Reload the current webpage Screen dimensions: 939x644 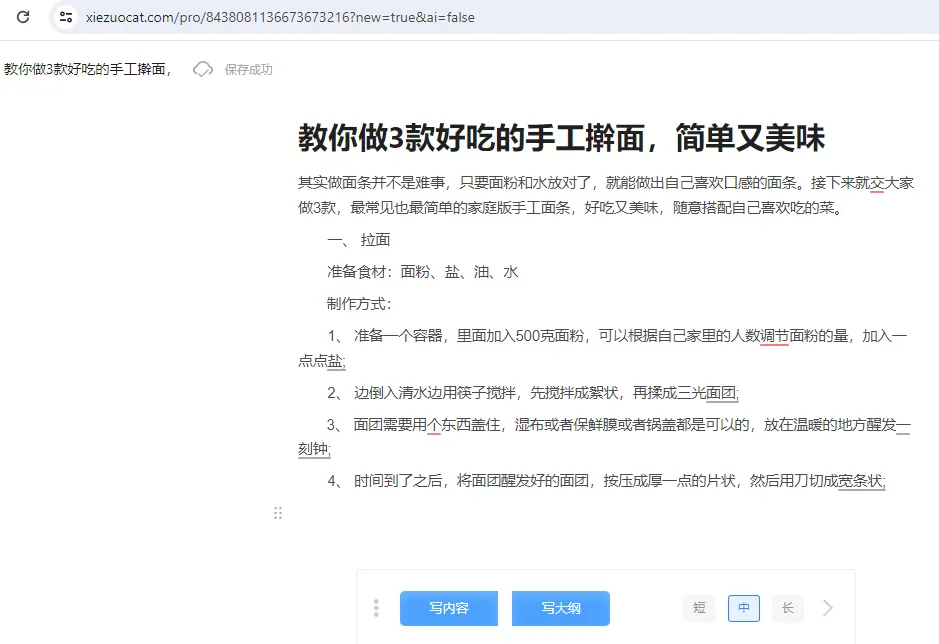[22, 17]
